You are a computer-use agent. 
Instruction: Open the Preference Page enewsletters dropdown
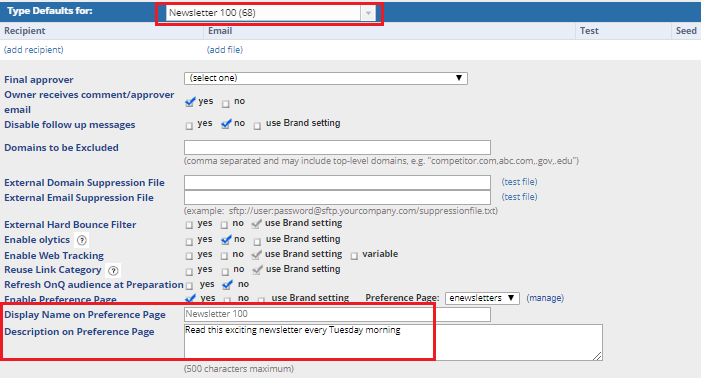point(482,298)
